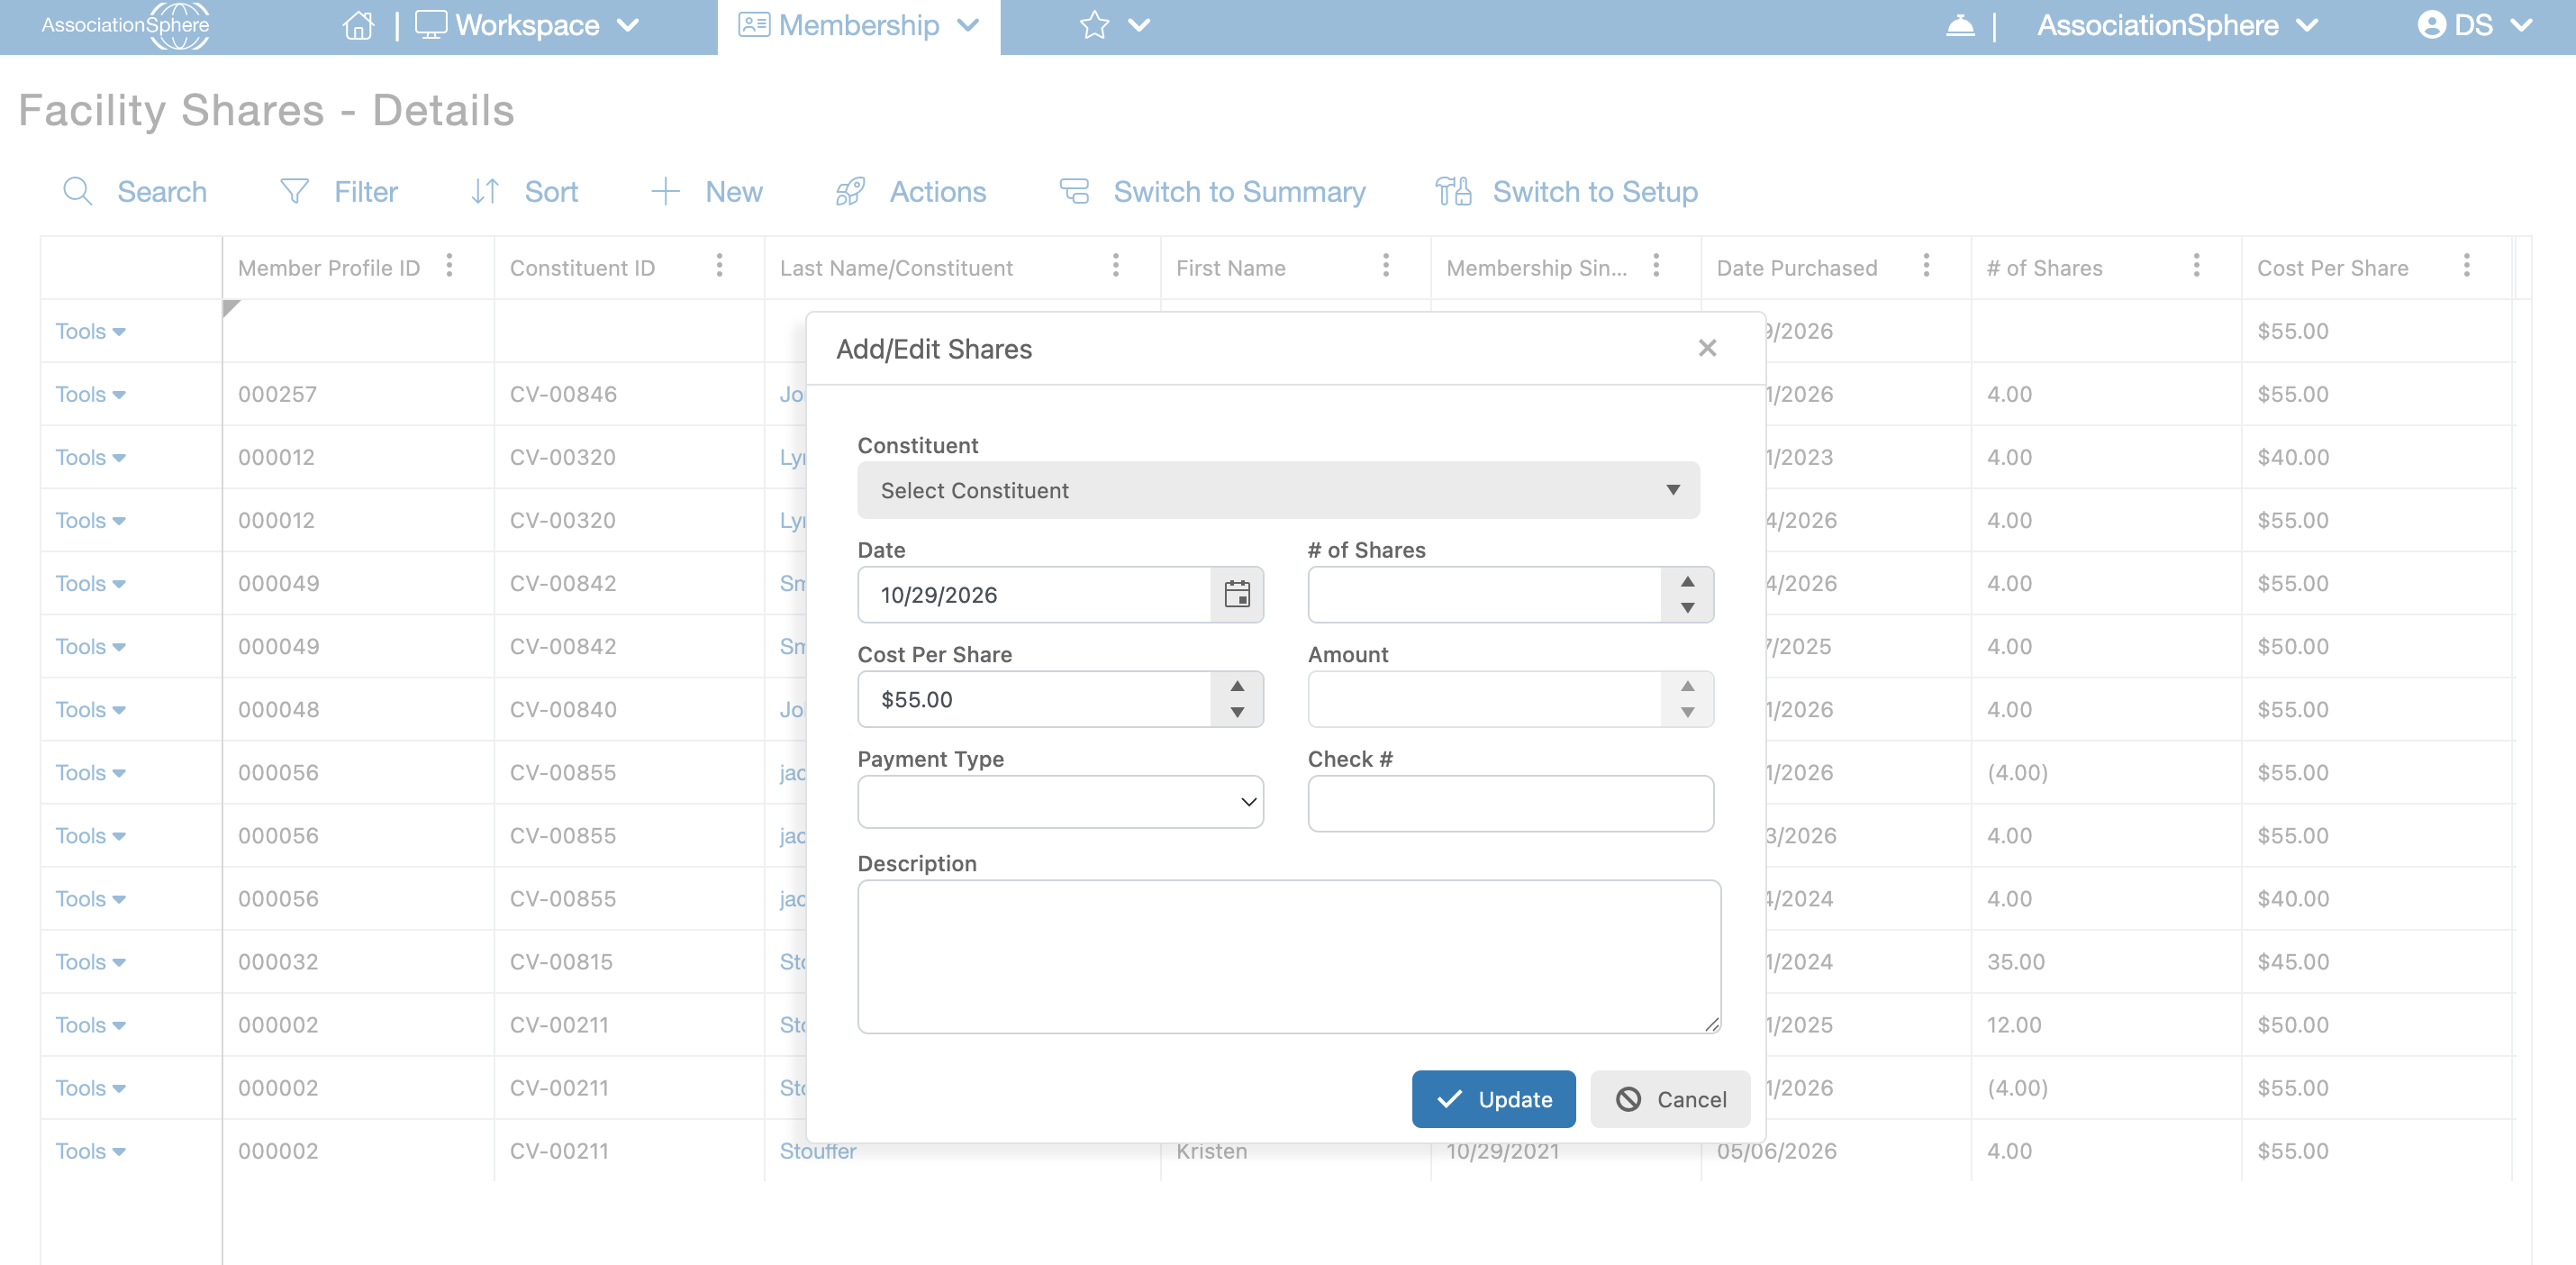Expand Tools menu for profile 000257

pos(91,394)
